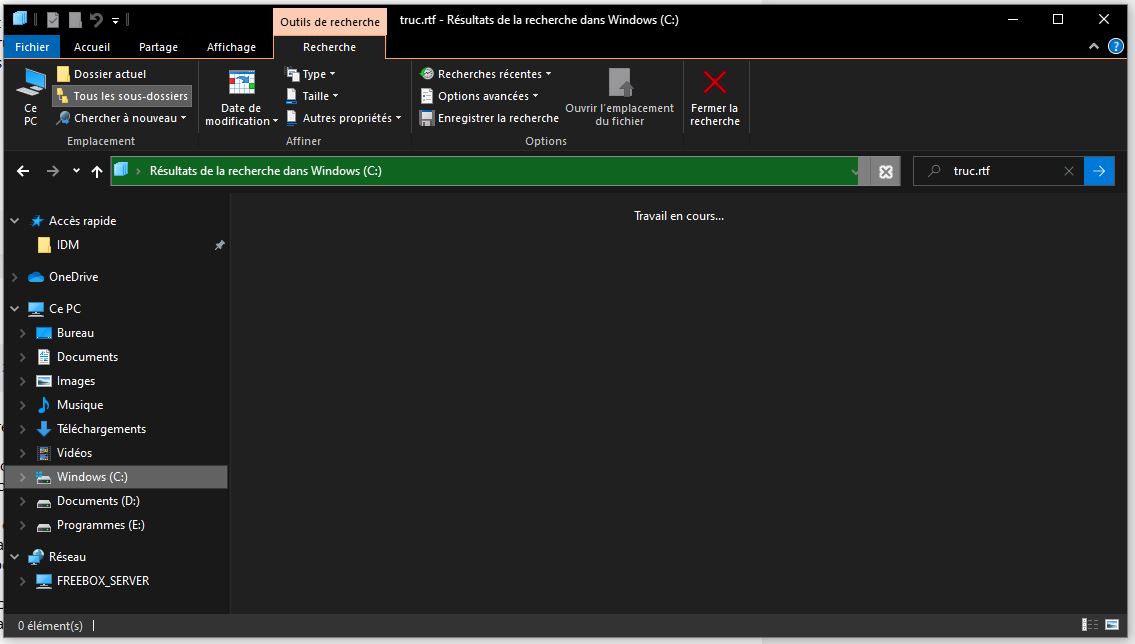Expand the Windows (C:) chevron
The height and width of the screenshot is (644, 1135).
tap(22, 477)
